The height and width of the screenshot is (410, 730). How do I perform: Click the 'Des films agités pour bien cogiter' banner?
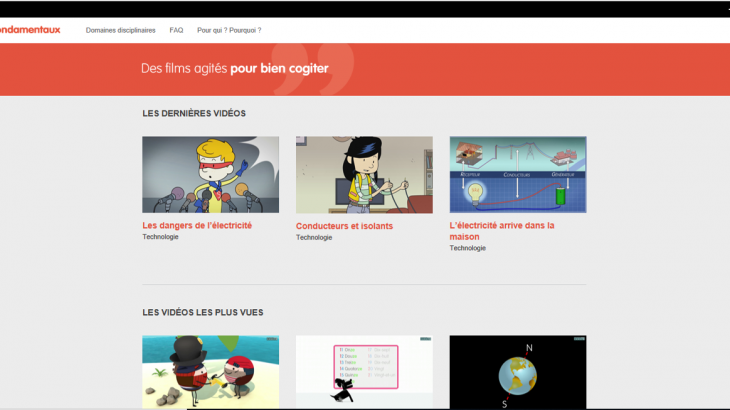coord(234,69)
